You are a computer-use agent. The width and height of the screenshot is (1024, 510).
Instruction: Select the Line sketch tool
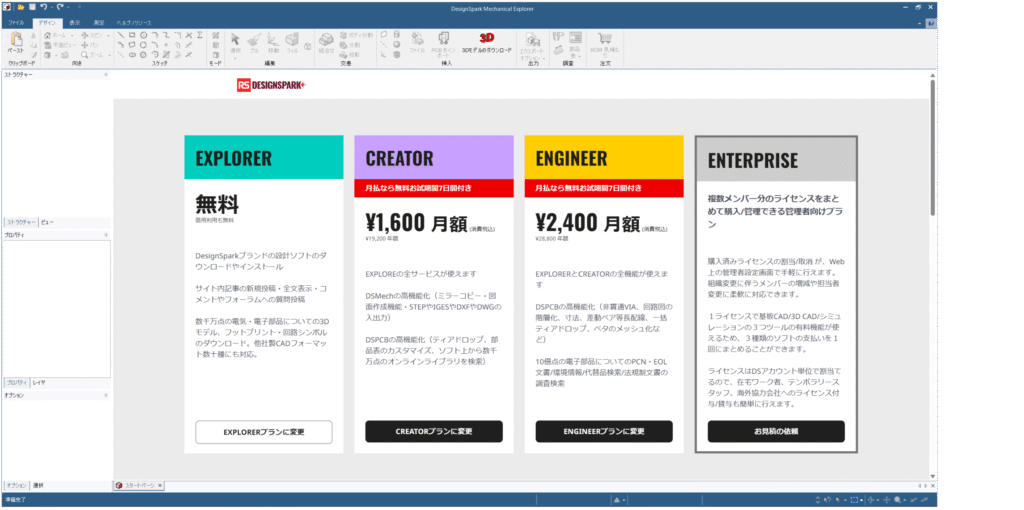121,35
